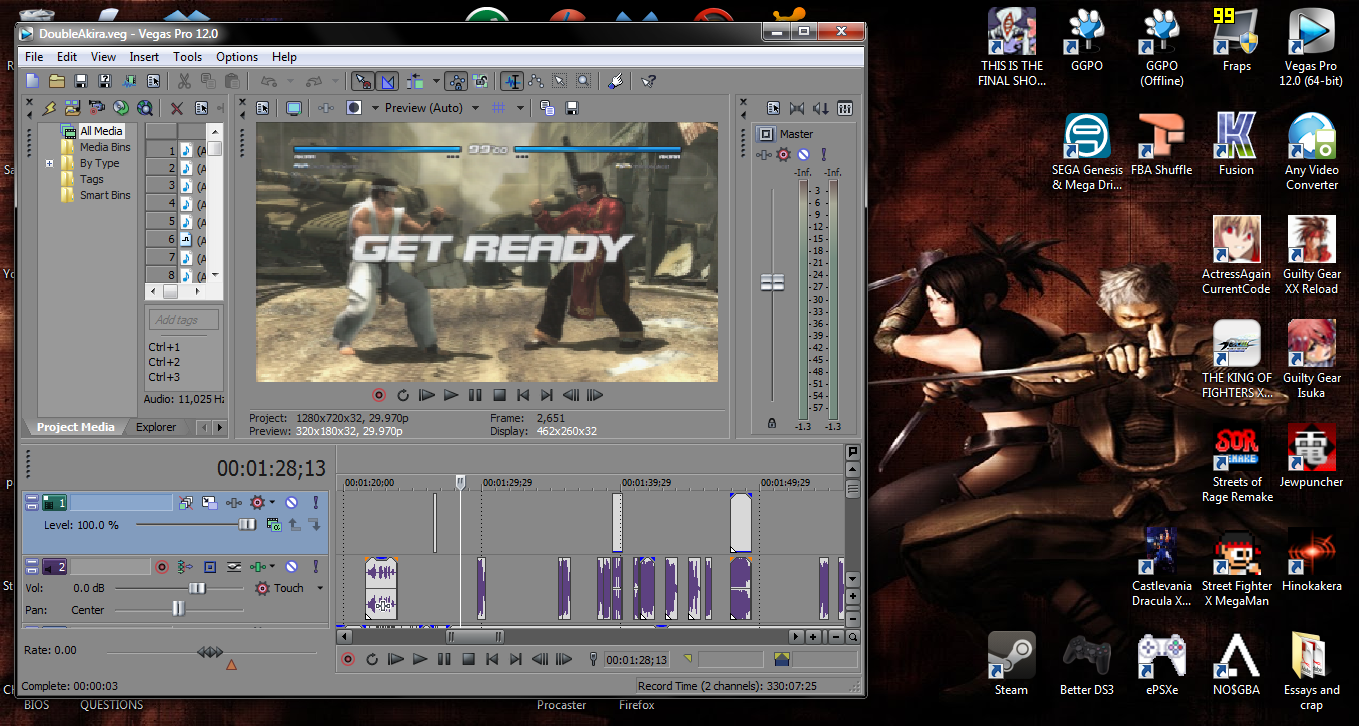Viewport: 1359px width, 726px height.
Task: Open Master FX icon in mixer
Action: (766, 155)
